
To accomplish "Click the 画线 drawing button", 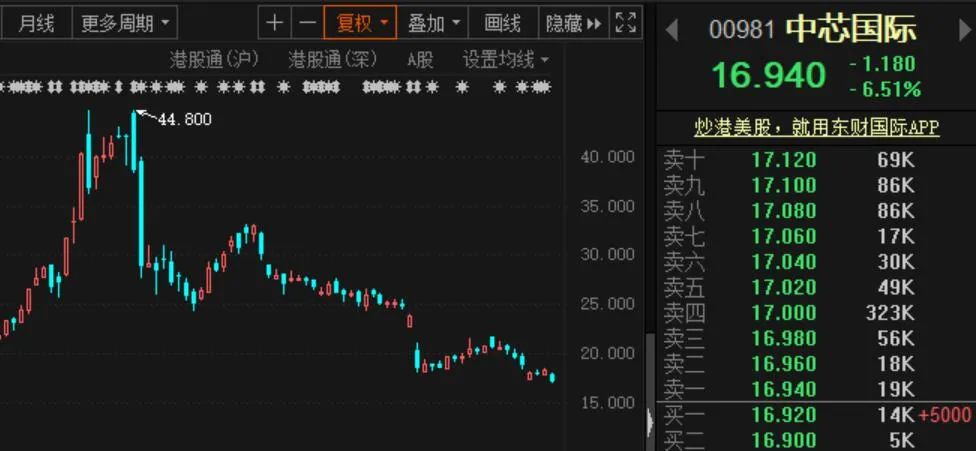I will tap(503, 24).
